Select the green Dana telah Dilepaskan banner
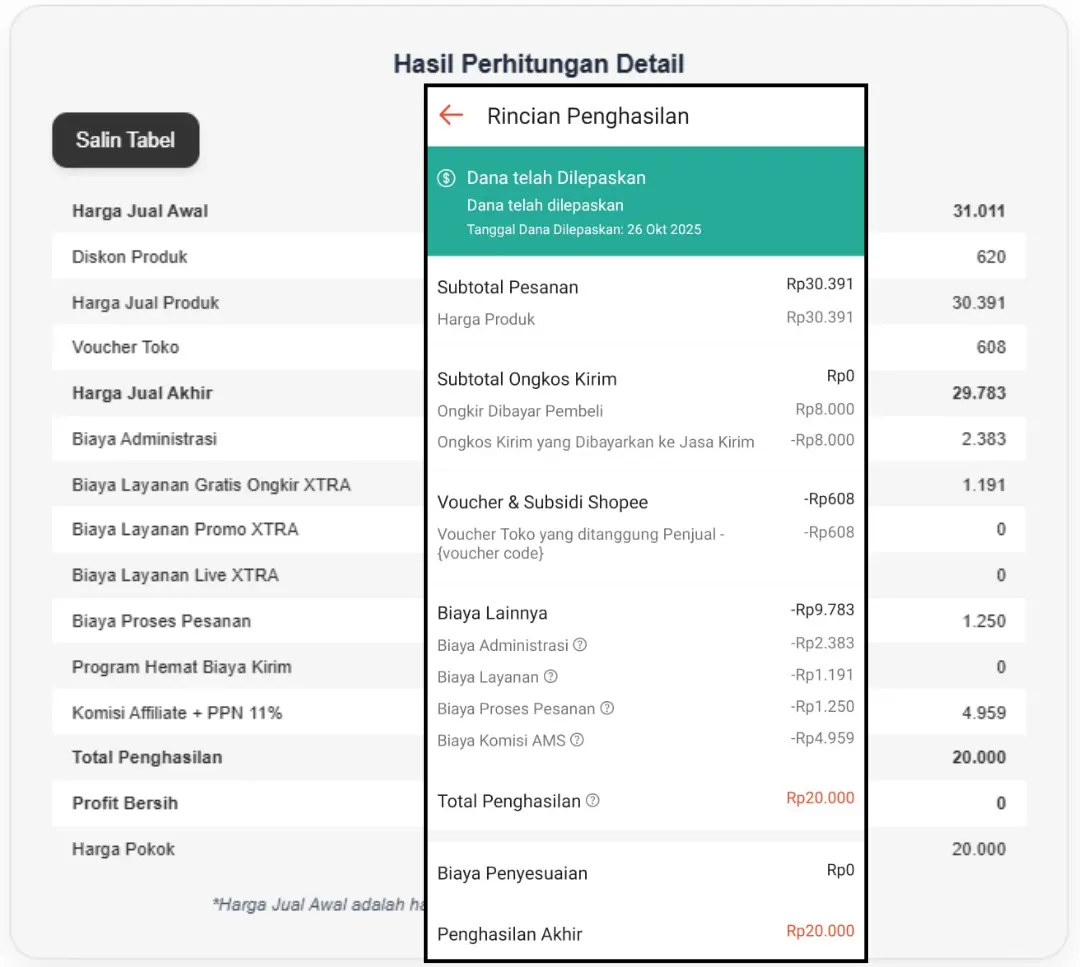 (x=645, y=200)
